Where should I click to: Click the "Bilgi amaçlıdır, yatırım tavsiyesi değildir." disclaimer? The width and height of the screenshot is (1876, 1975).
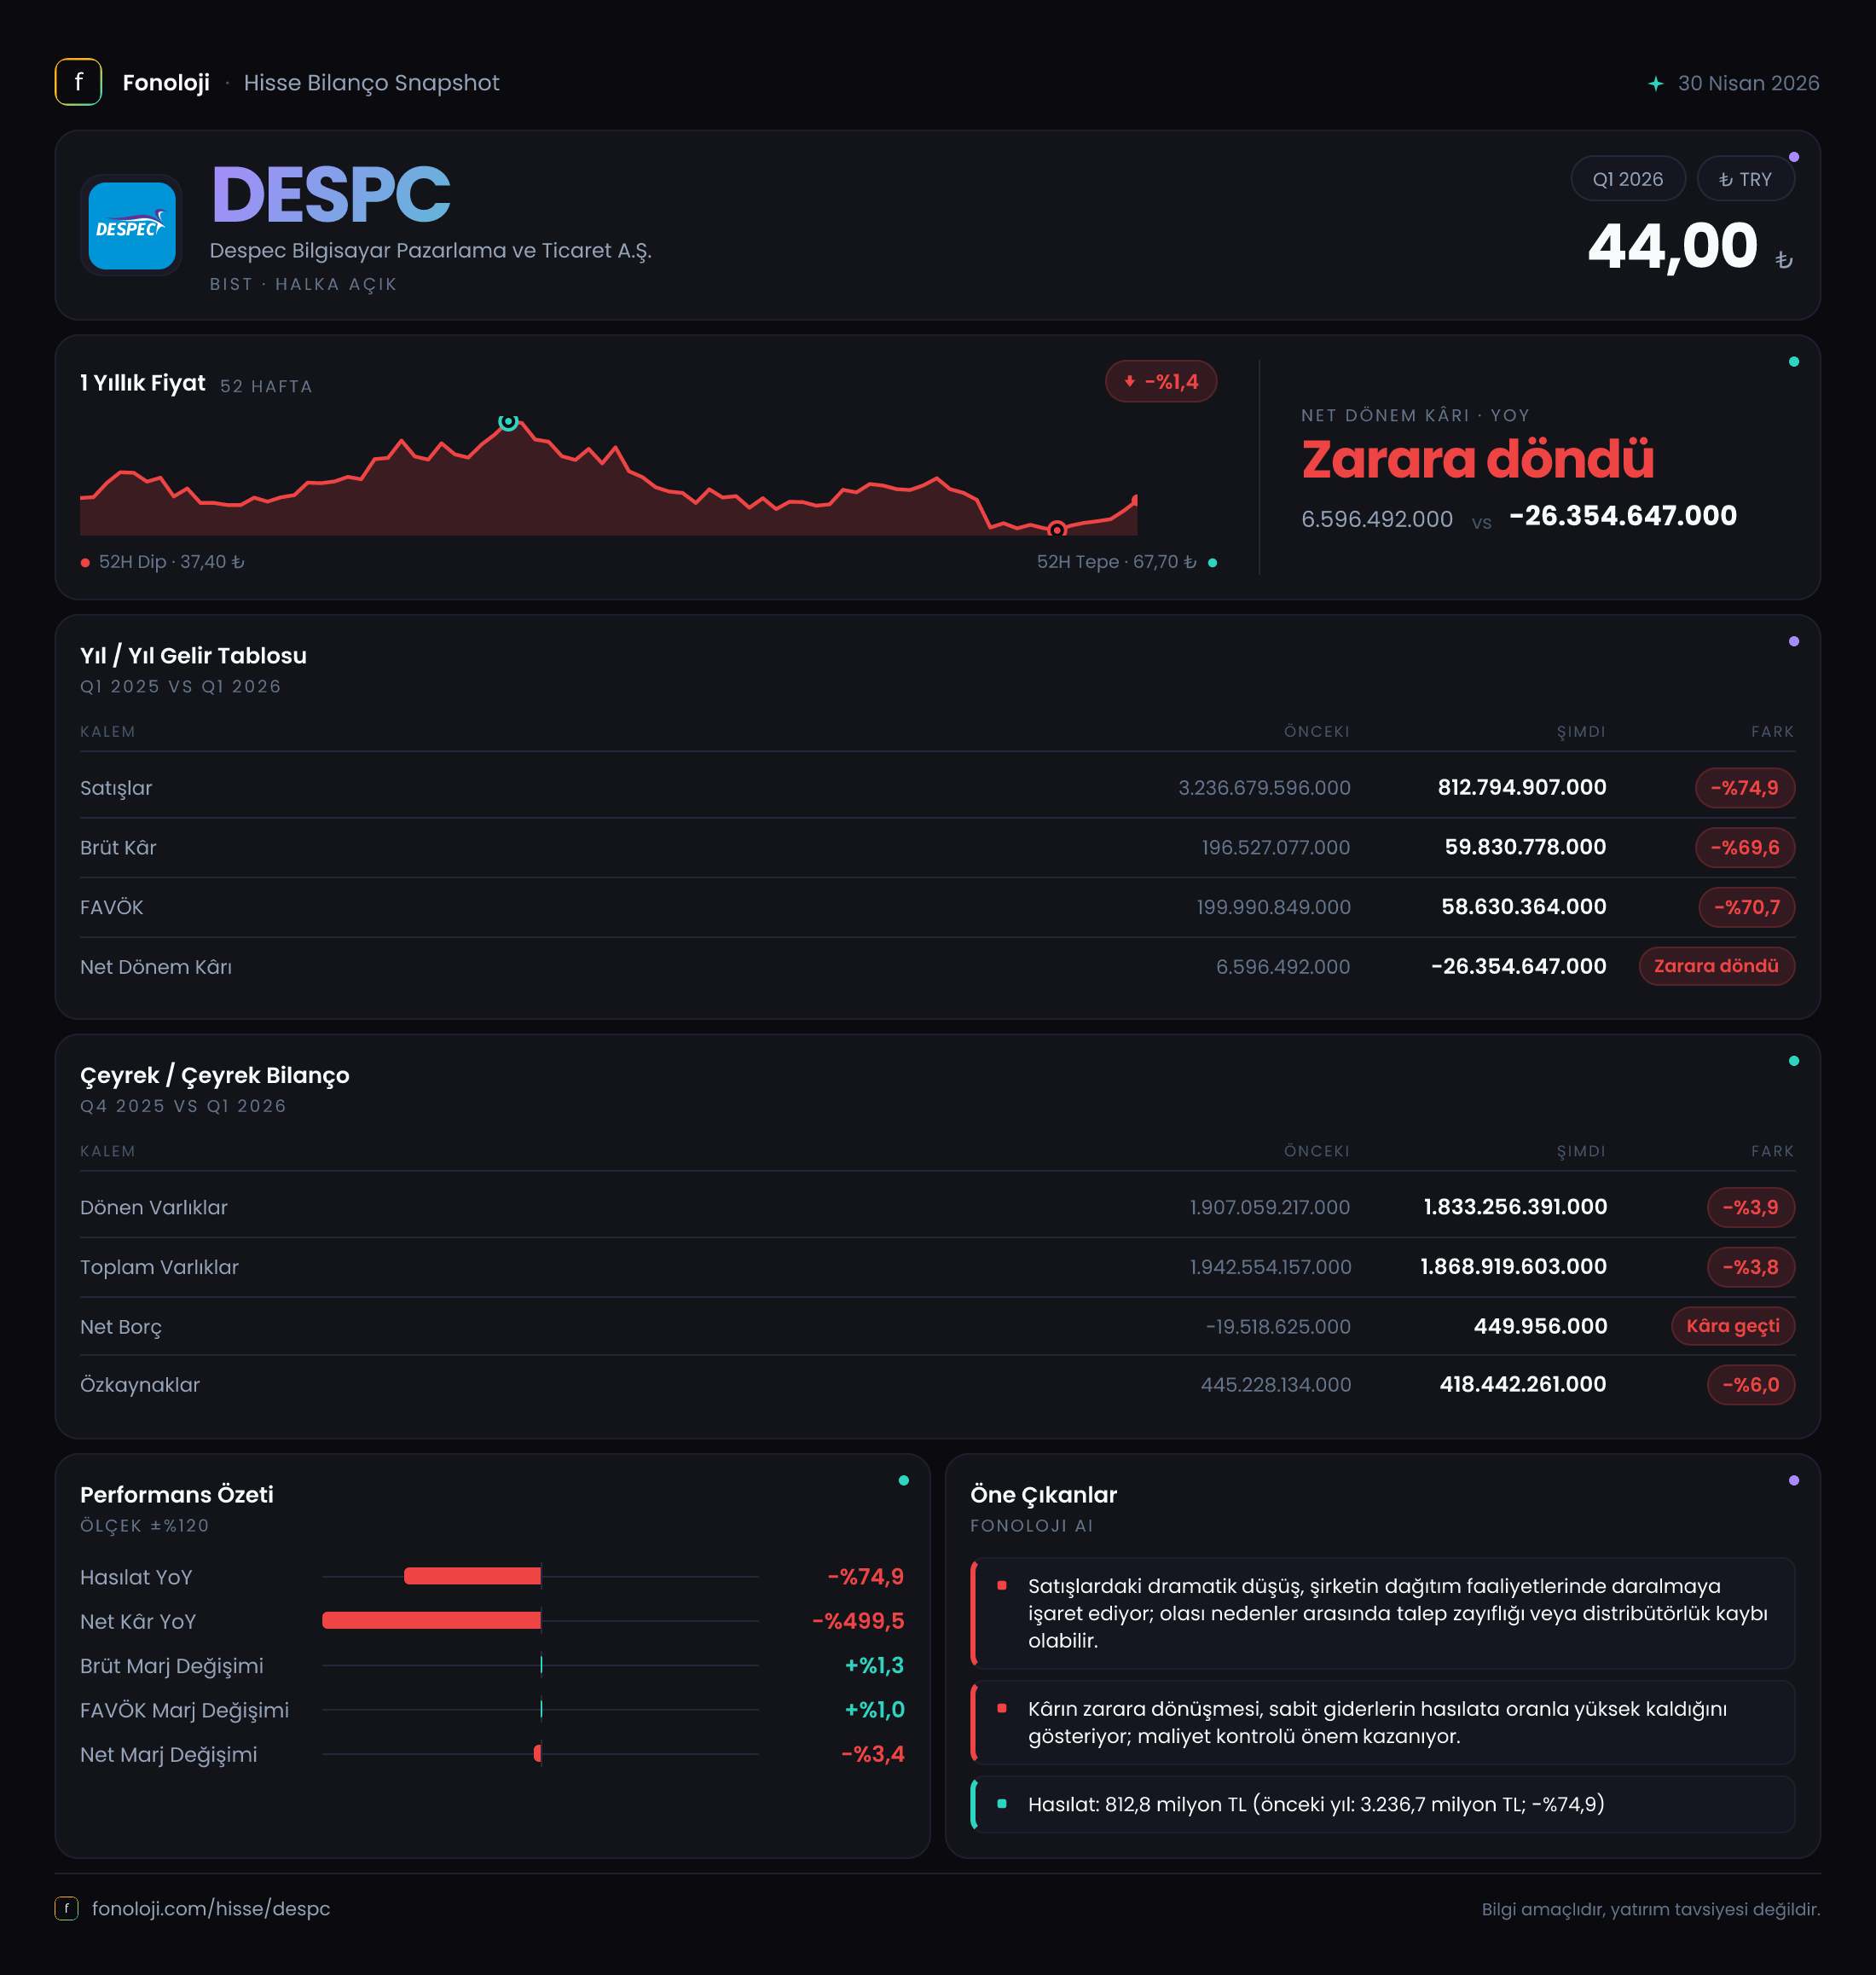click(x=1650, y=1909)
